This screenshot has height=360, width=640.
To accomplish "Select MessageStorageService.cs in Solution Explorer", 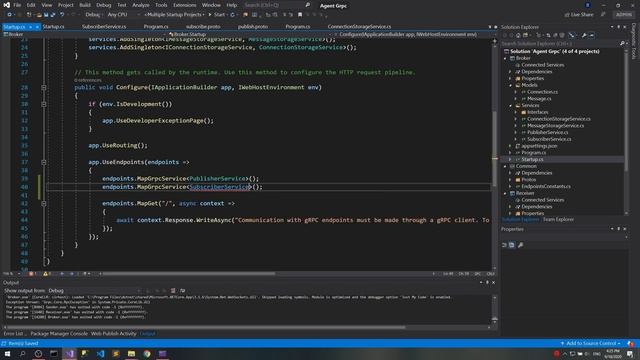I will tap(555, 126).
